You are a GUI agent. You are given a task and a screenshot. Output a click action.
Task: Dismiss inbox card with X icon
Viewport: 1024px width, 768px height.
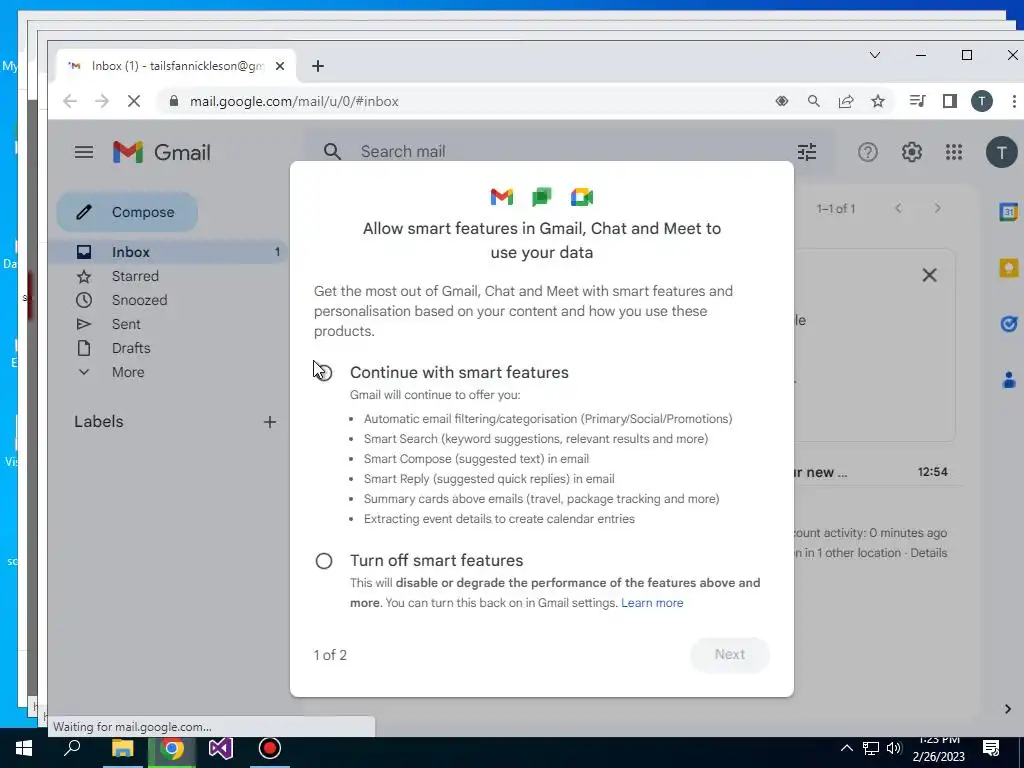(x=929, y=275)
